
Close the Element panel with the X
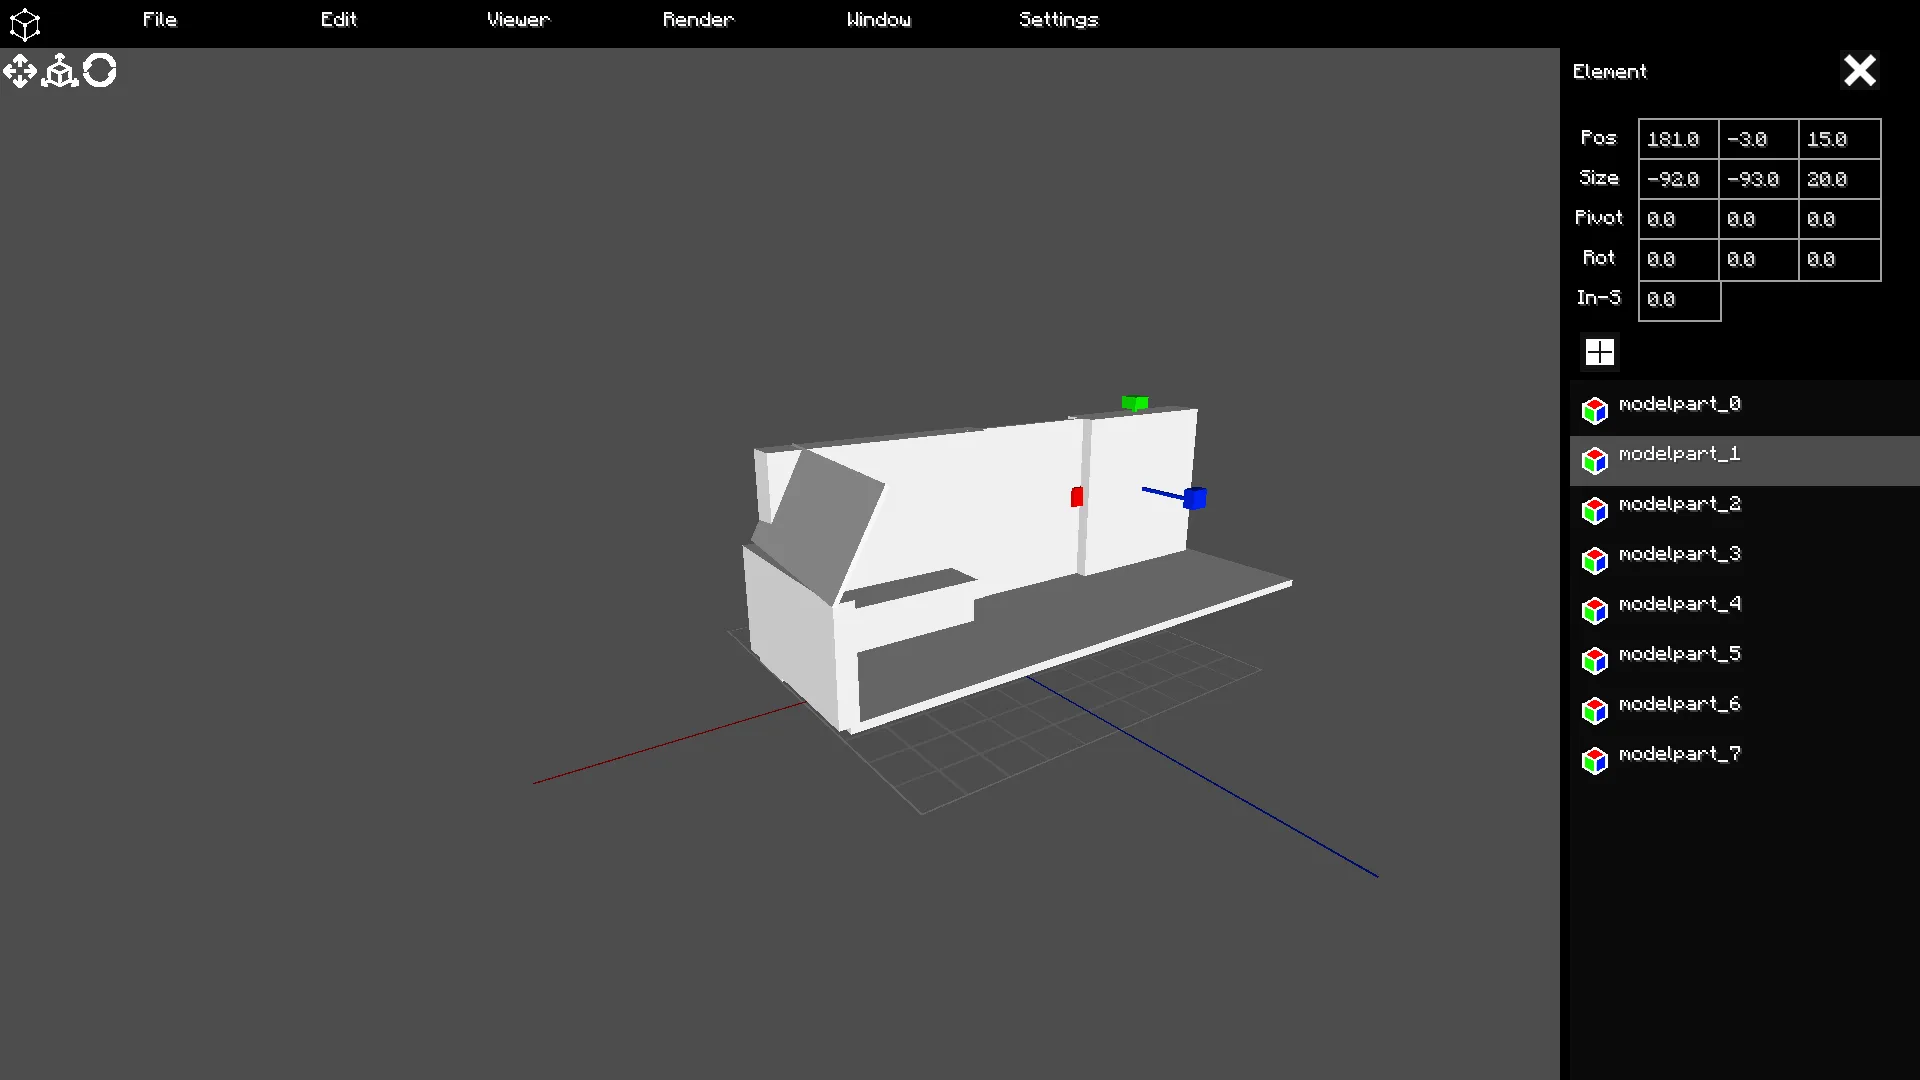point(1860,71)
